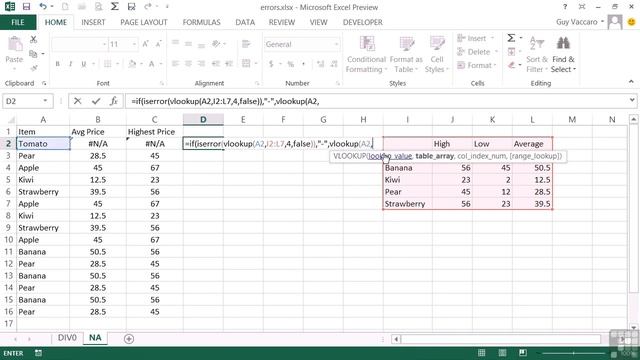Toggle Underline formatting
The image size is (640, 360).
coord(84,64)
